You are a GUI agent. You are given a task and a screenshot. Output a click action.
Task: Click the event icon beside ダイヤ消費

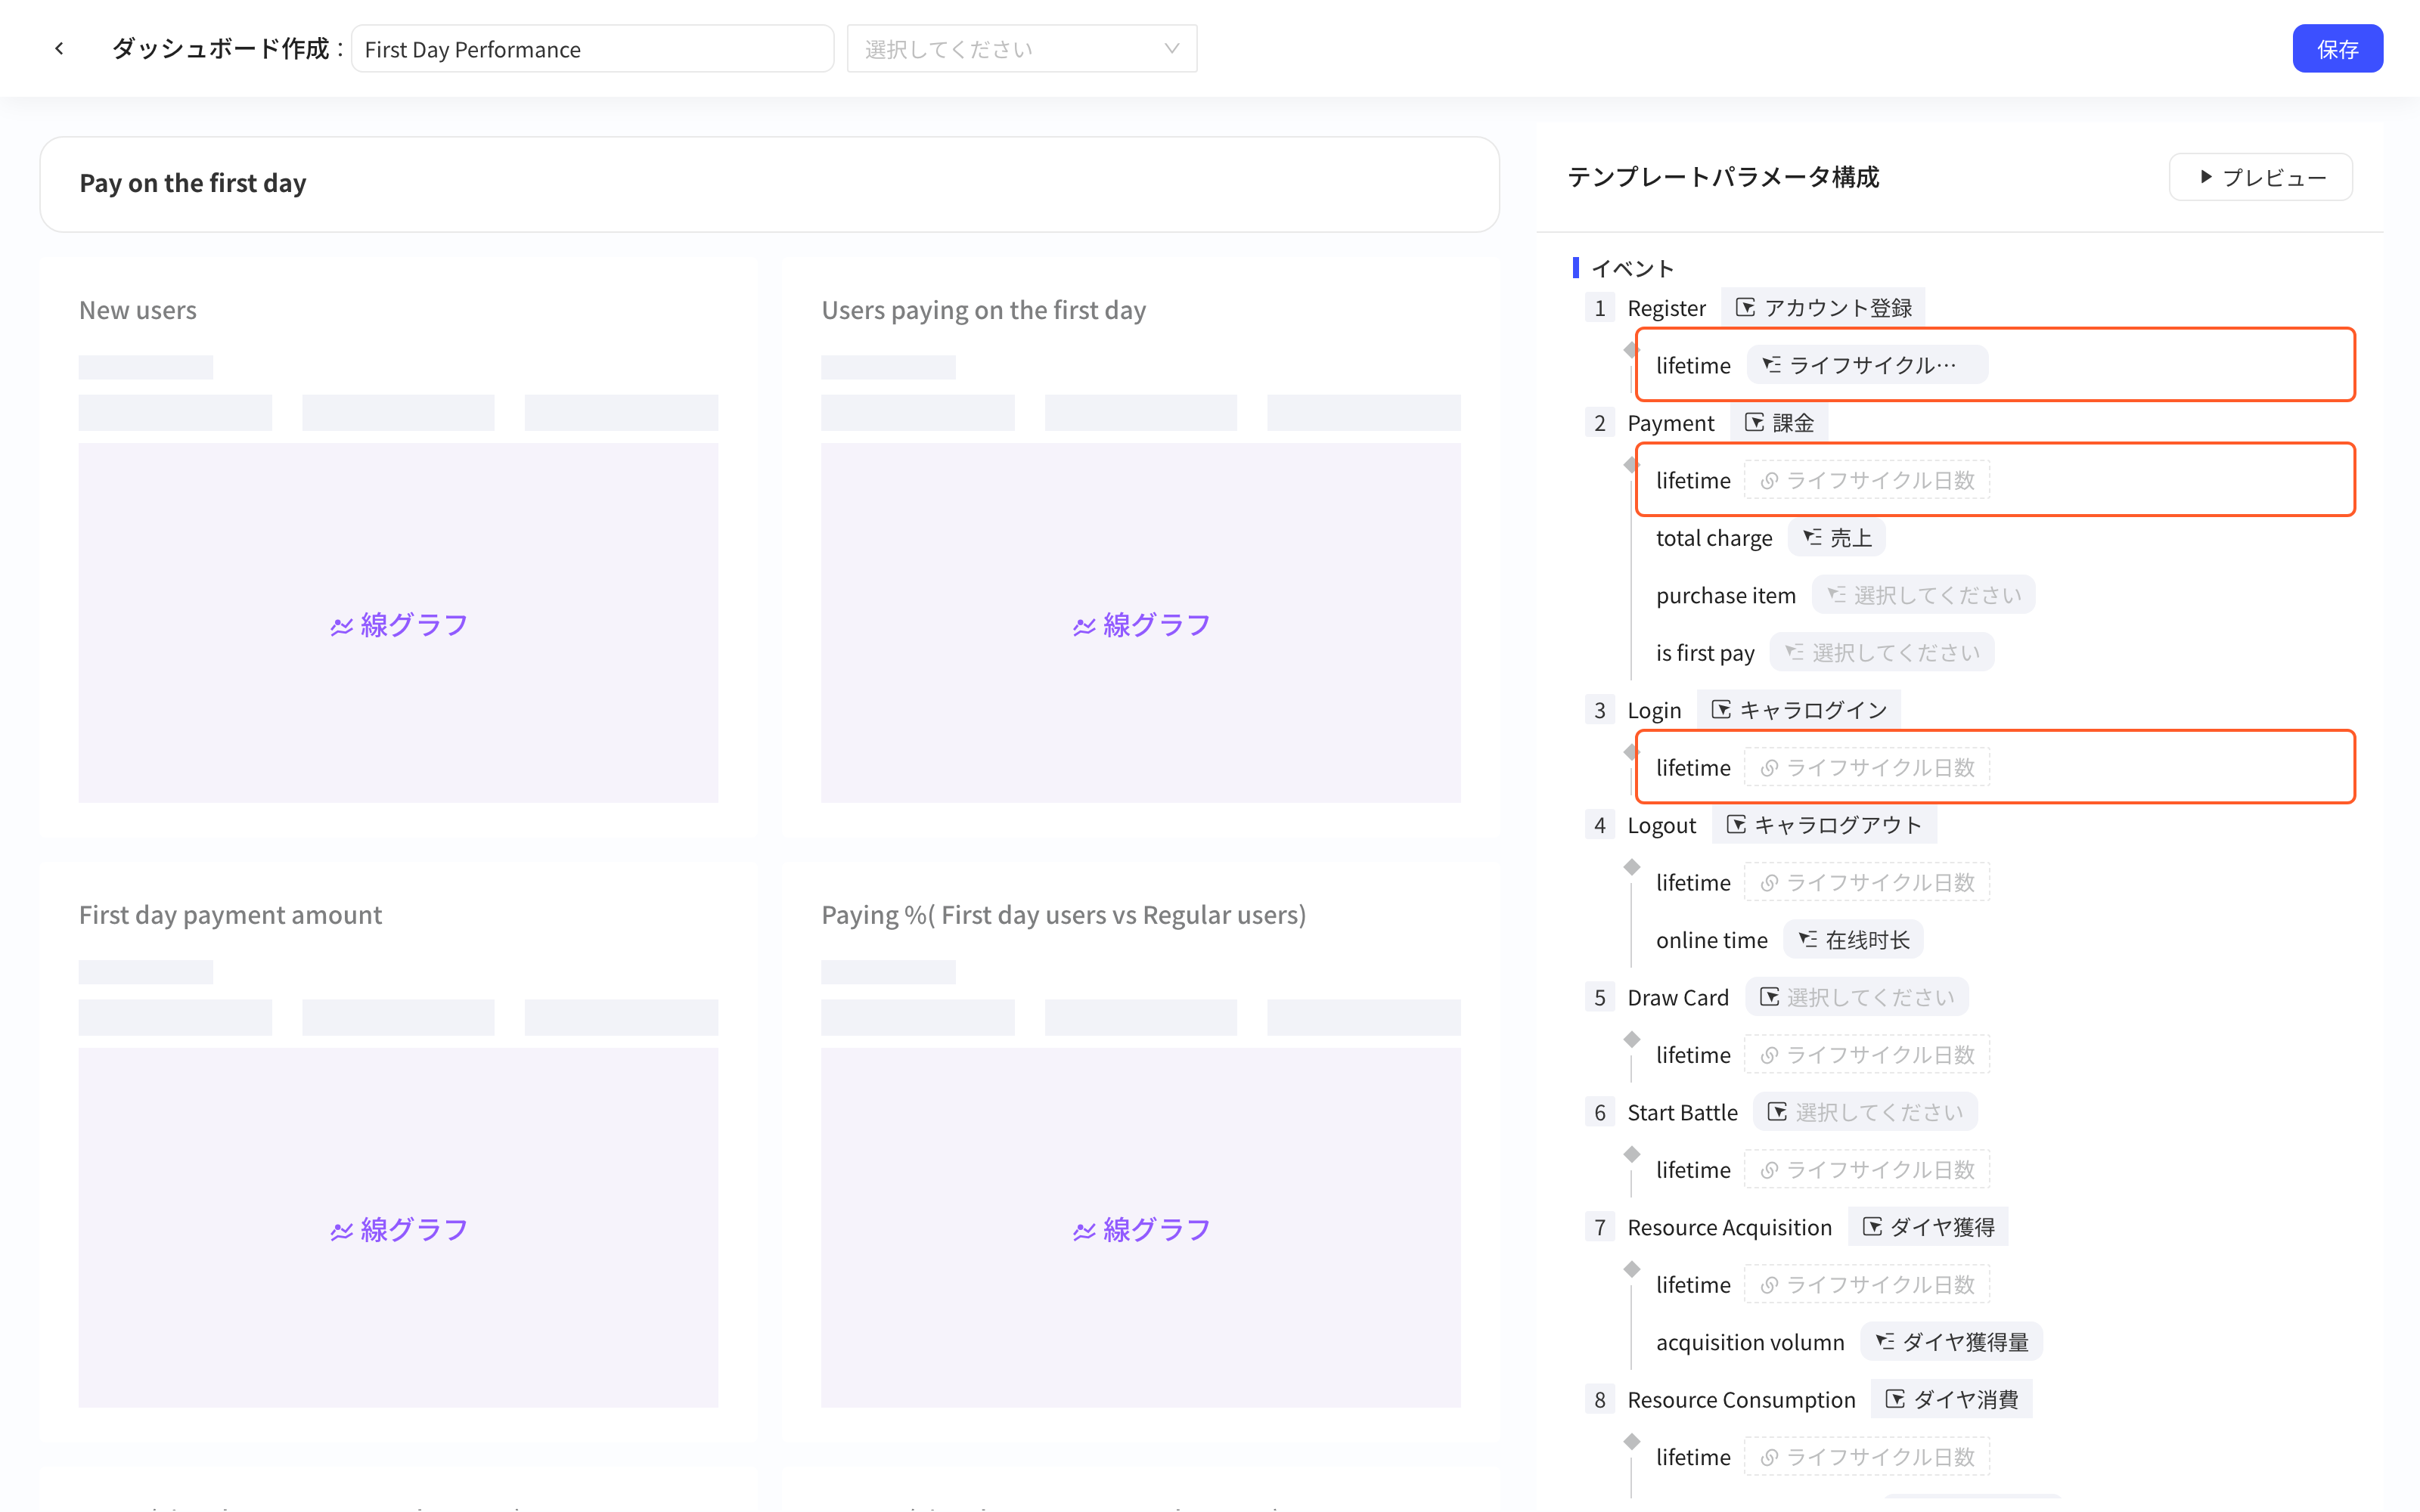1894,1399
